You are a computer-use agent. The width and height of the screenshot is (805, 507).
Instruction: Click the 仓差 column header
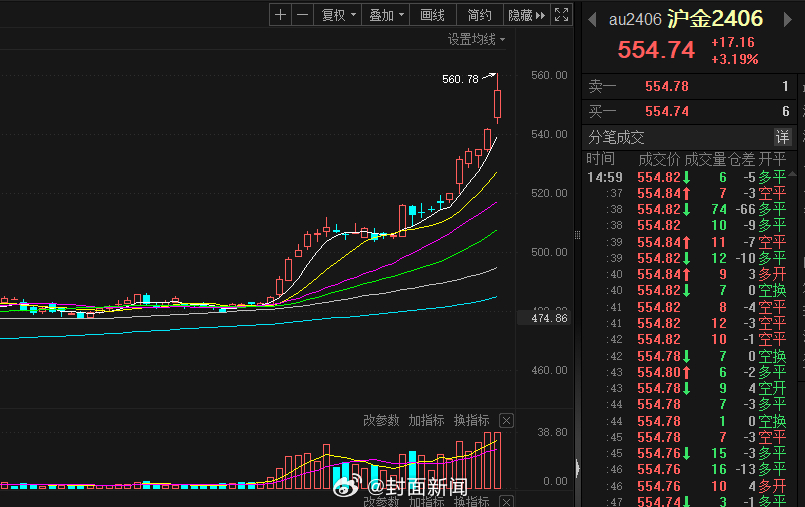[x=741, y=159]
